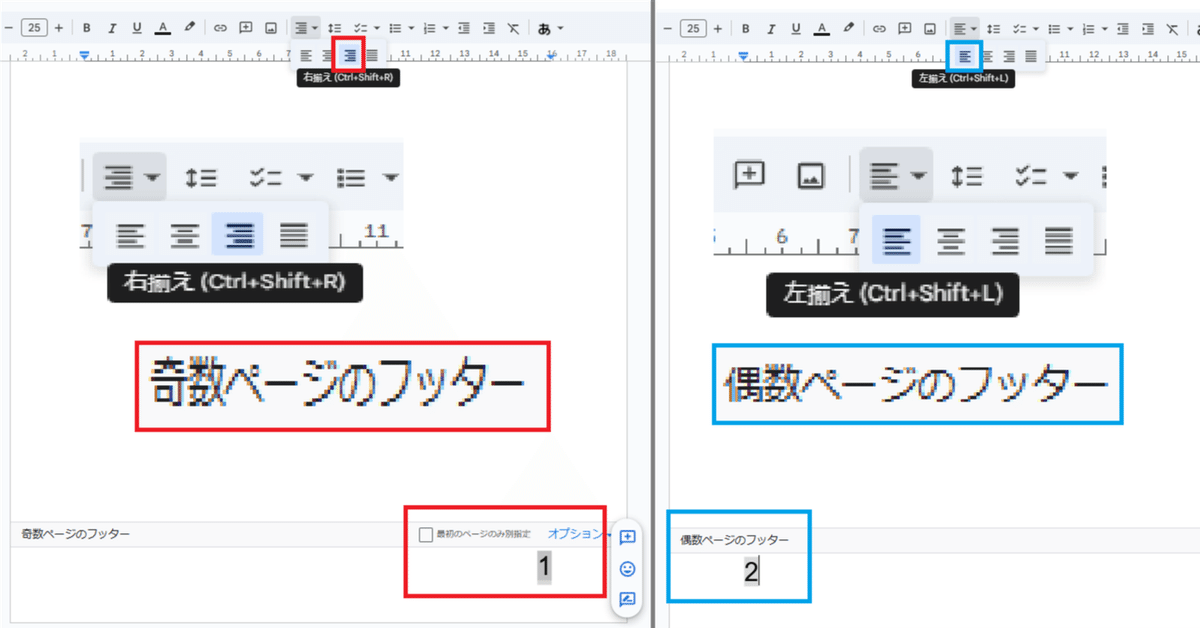The height and width of the screenshot is (628, 1200).
Task: Open the text color picker
Action: pos(161,27)
